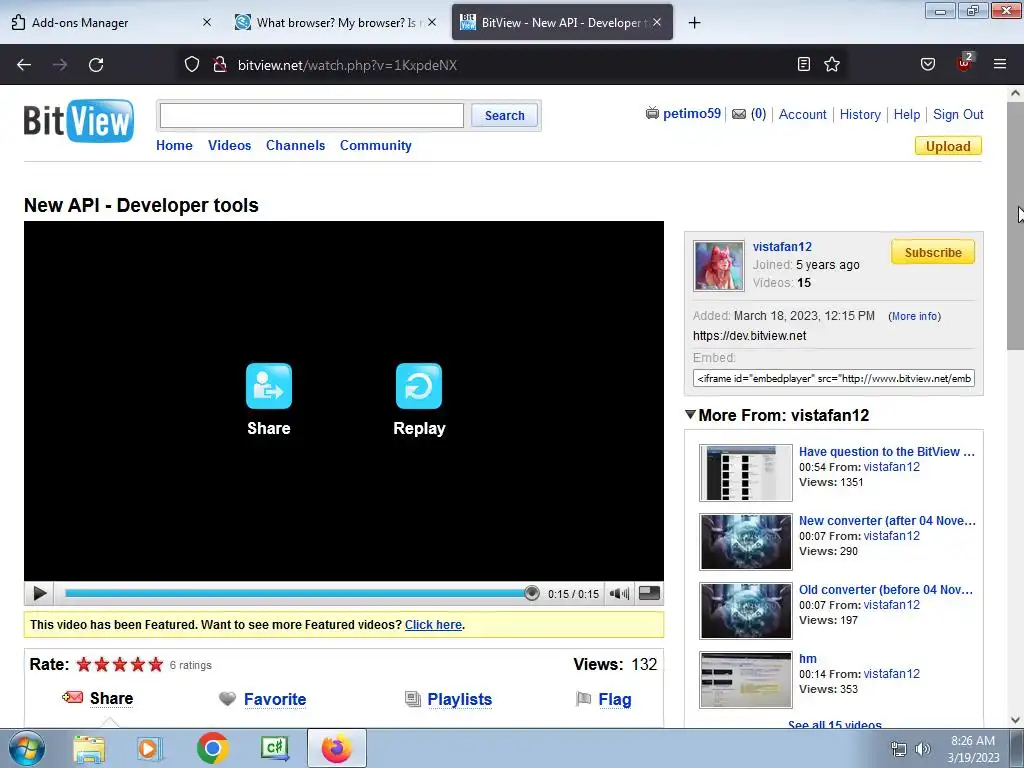Image resolution: width=1024 pixels, height=768 pixels.
Task: Toggle Reader View icon in address bar
Action: click(x=804, y=64)
